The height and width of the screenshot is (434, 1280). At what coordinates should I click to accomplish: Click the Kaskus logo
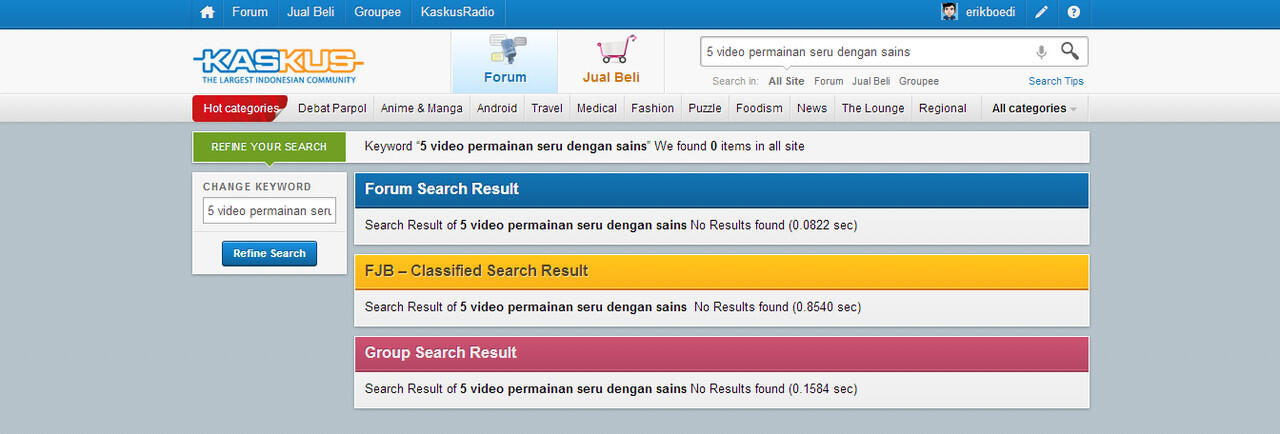click(x=277, y=64)
